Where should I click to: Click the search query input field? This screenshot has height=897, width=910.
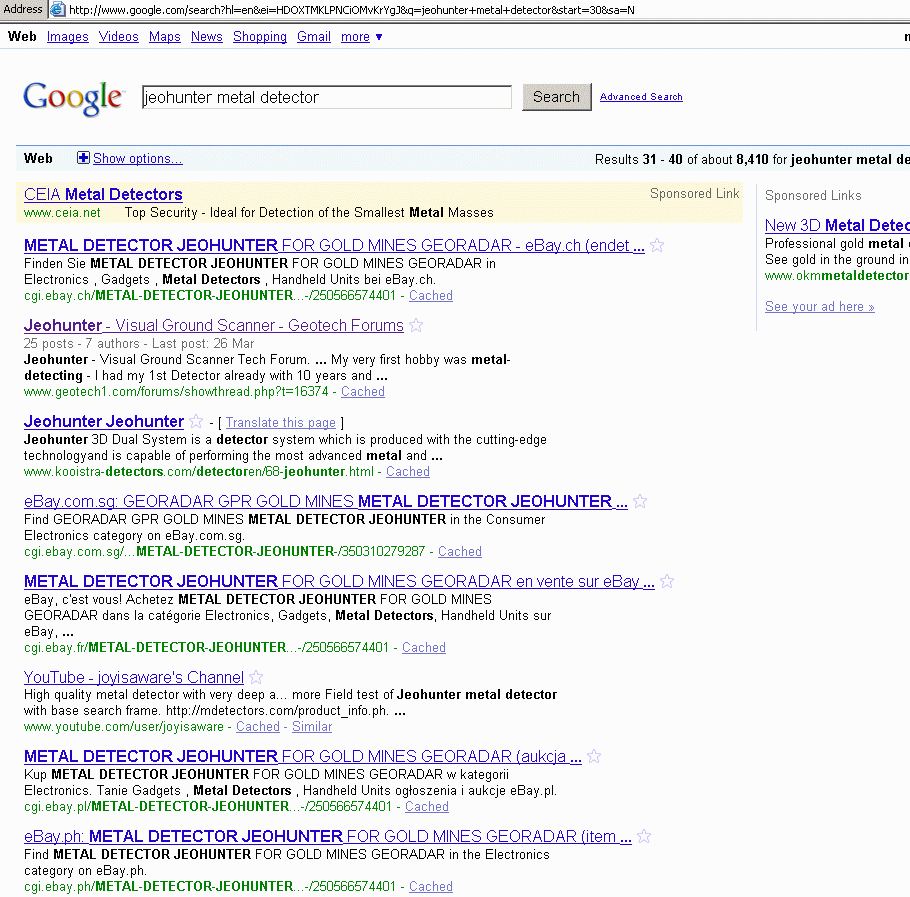pyautogui.click(x=327, y=97)
